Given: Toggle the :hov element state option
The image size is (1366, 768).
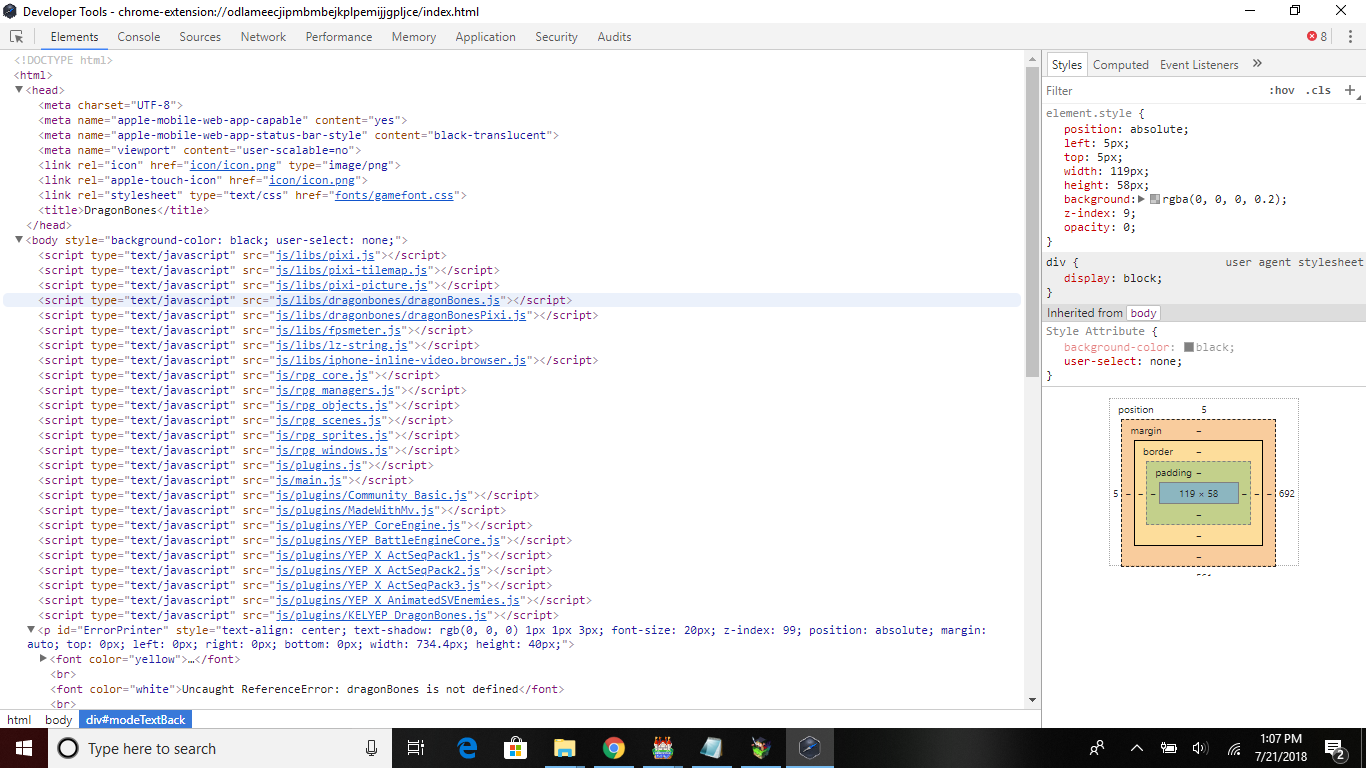Looking at the screenshot, I should point(1281,90).
